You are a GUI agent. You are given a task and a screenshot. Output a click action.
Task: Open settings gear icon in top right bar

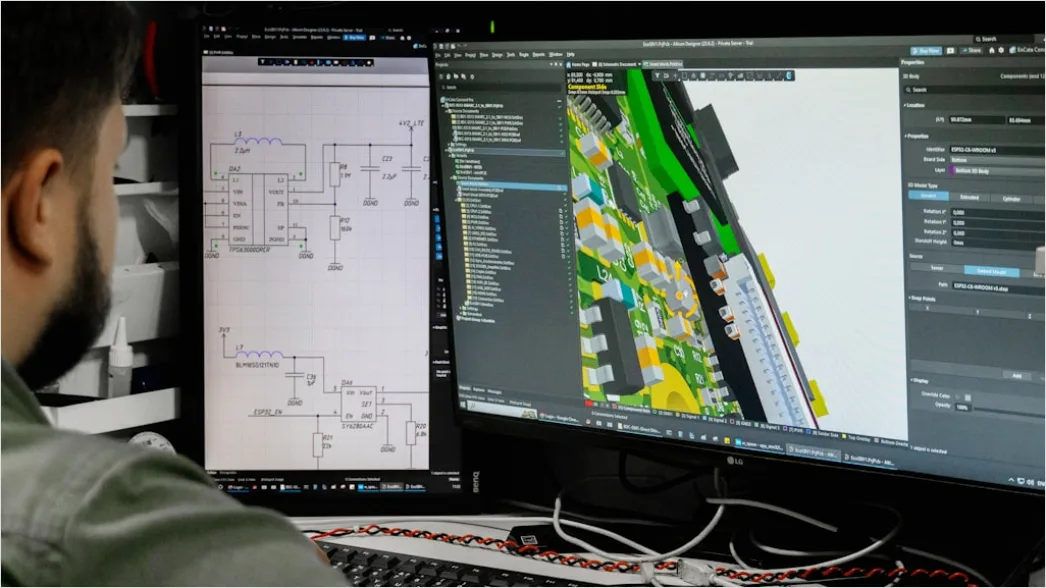pyautogui.click(x=1001, y=51)
